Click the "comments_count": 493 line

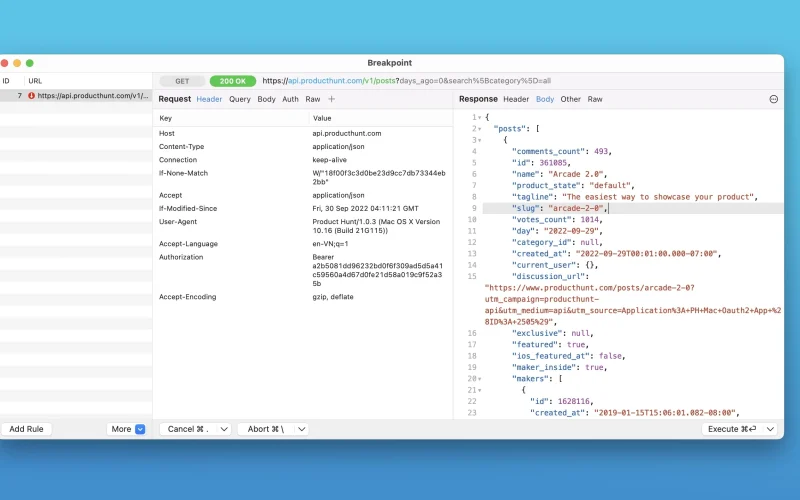[x=562, y=152]
